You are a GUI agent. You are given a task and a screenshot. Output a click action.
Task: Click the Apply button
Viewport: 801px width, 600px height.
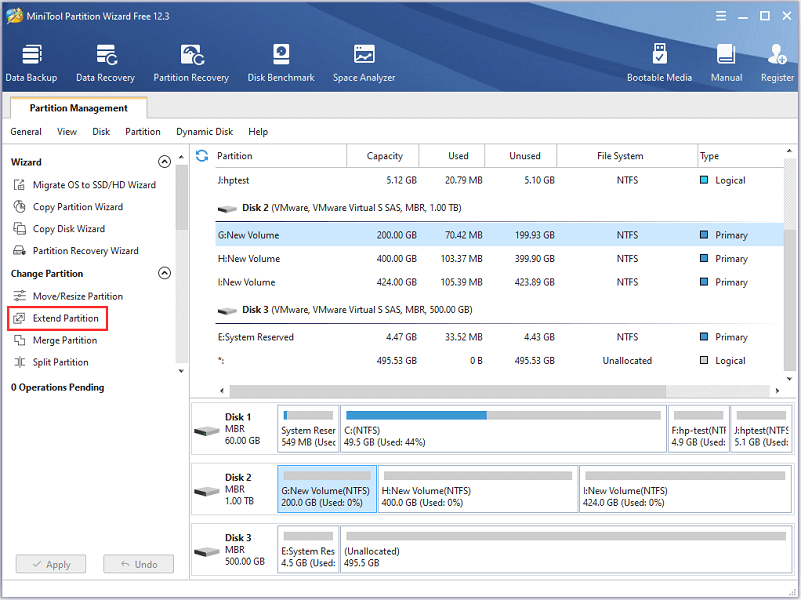(x=51, y=564)
